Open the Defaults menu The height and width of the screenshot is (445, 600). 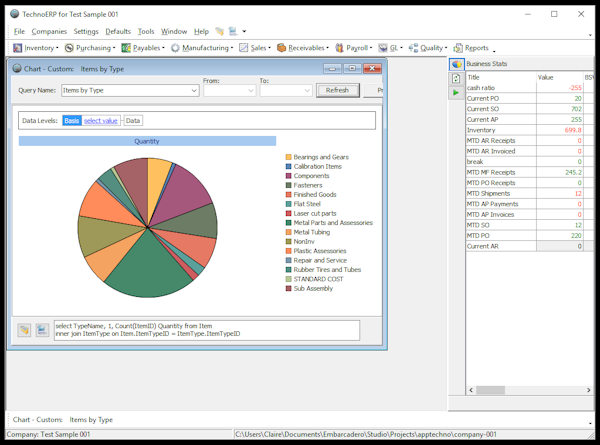pos(118,31)
